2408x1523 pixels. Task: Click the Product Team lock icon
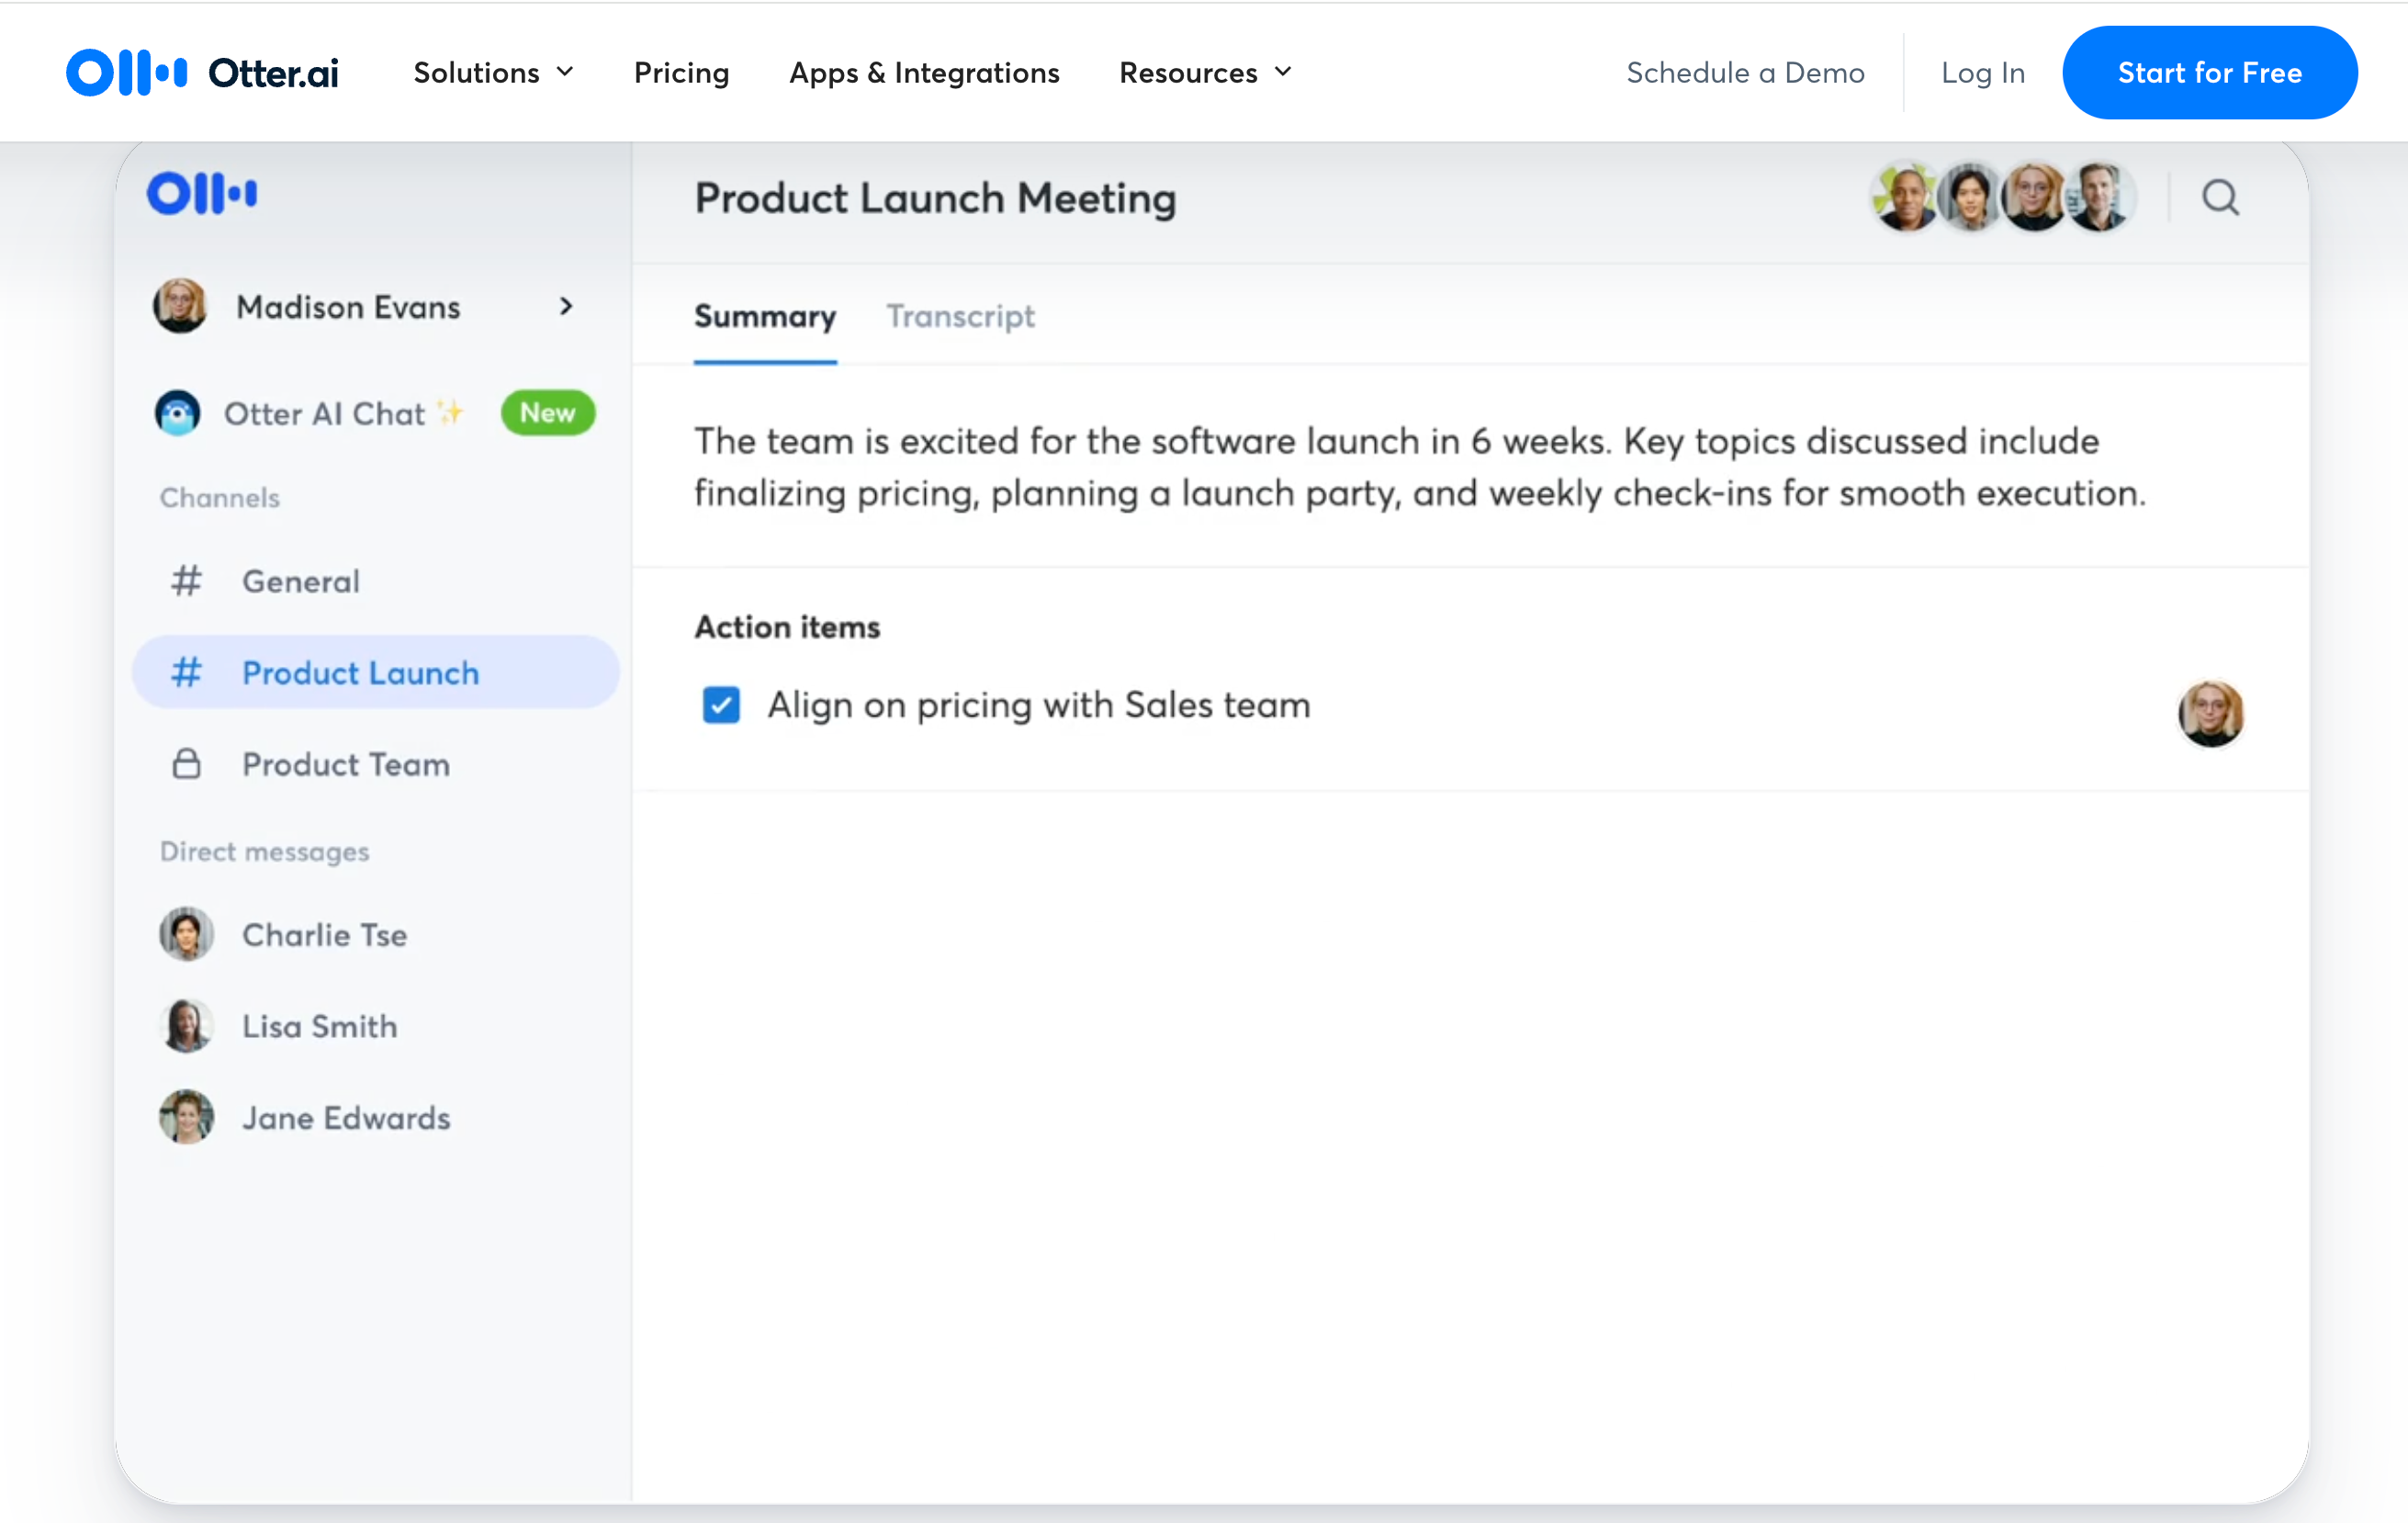tap(186, 763)
